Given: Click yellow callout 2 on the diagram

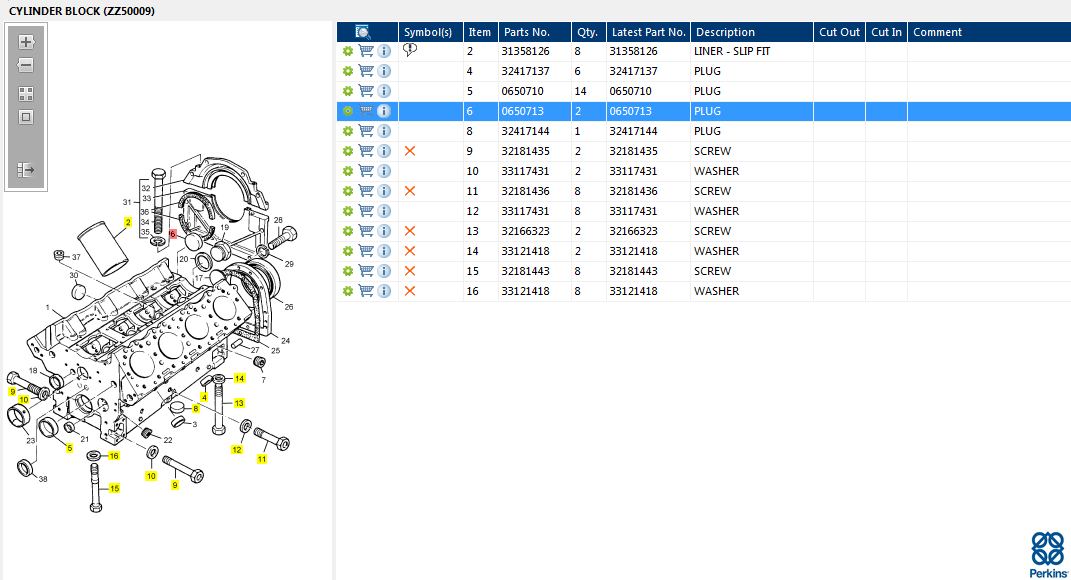Looking at the screenshot, I should 128,221.
